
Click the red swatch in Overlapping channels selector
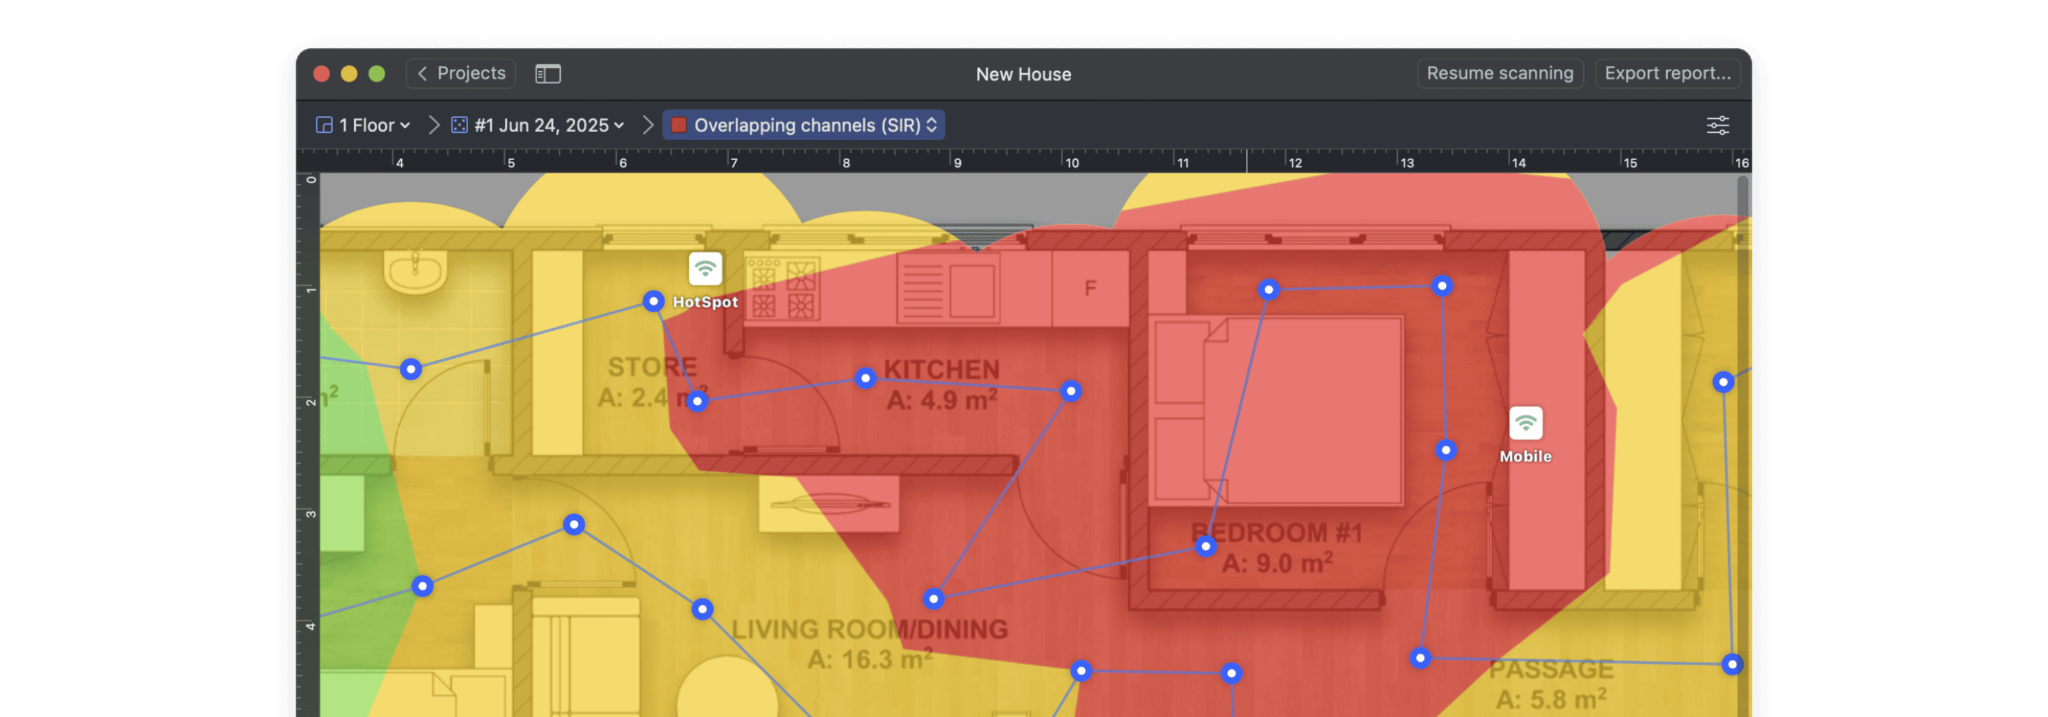pyautogui.click(x=679, y=125)
